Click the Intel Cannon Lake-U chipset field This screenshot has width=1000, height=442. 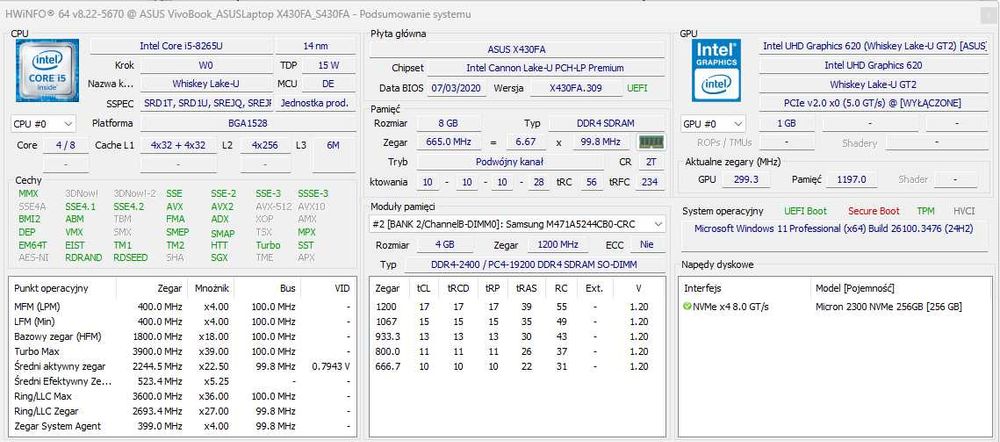pos(545,68)
